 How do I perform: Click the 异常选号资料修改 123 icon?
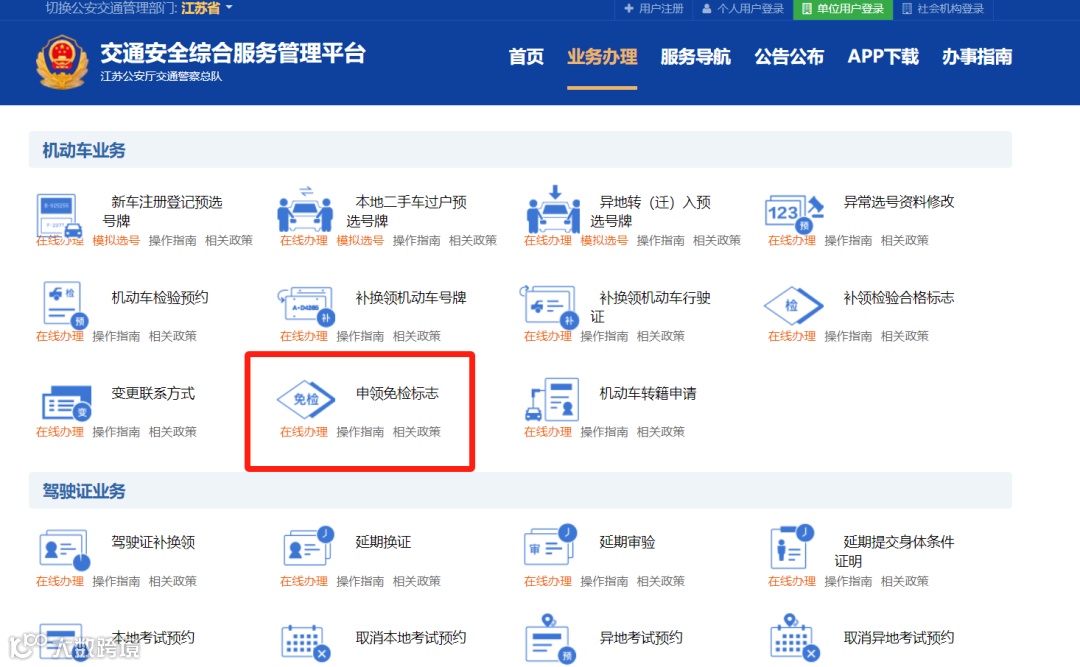tap(794, 213)
